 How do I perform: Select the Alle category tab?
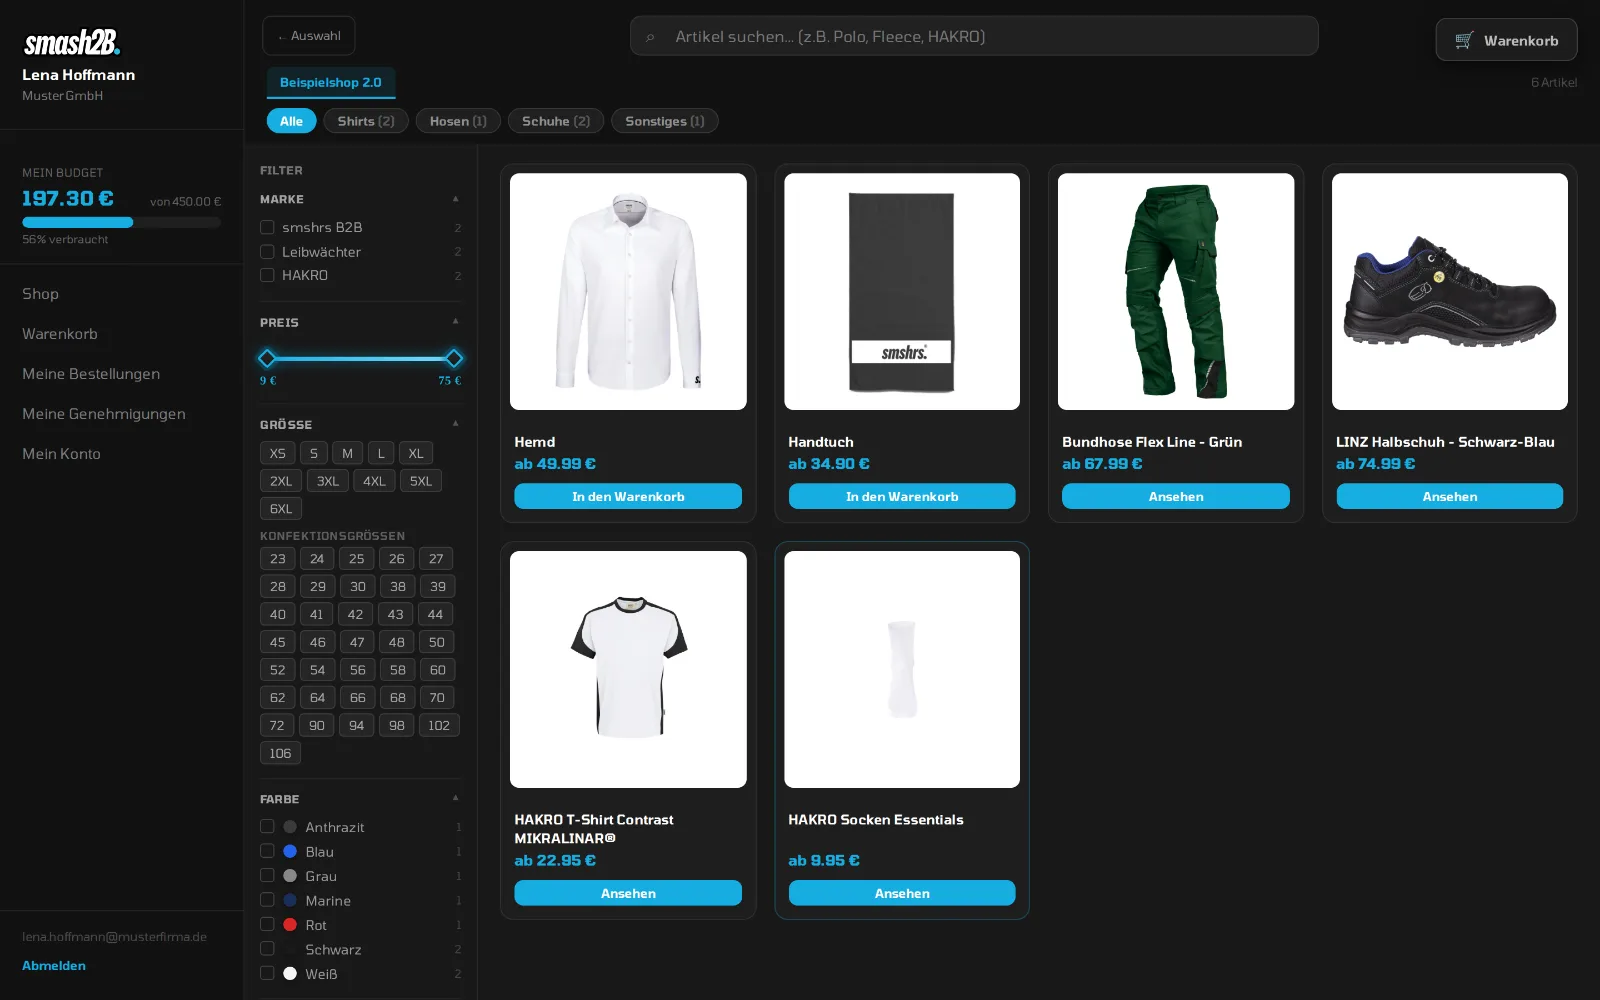pyautogui.click(x=291, y=121)
